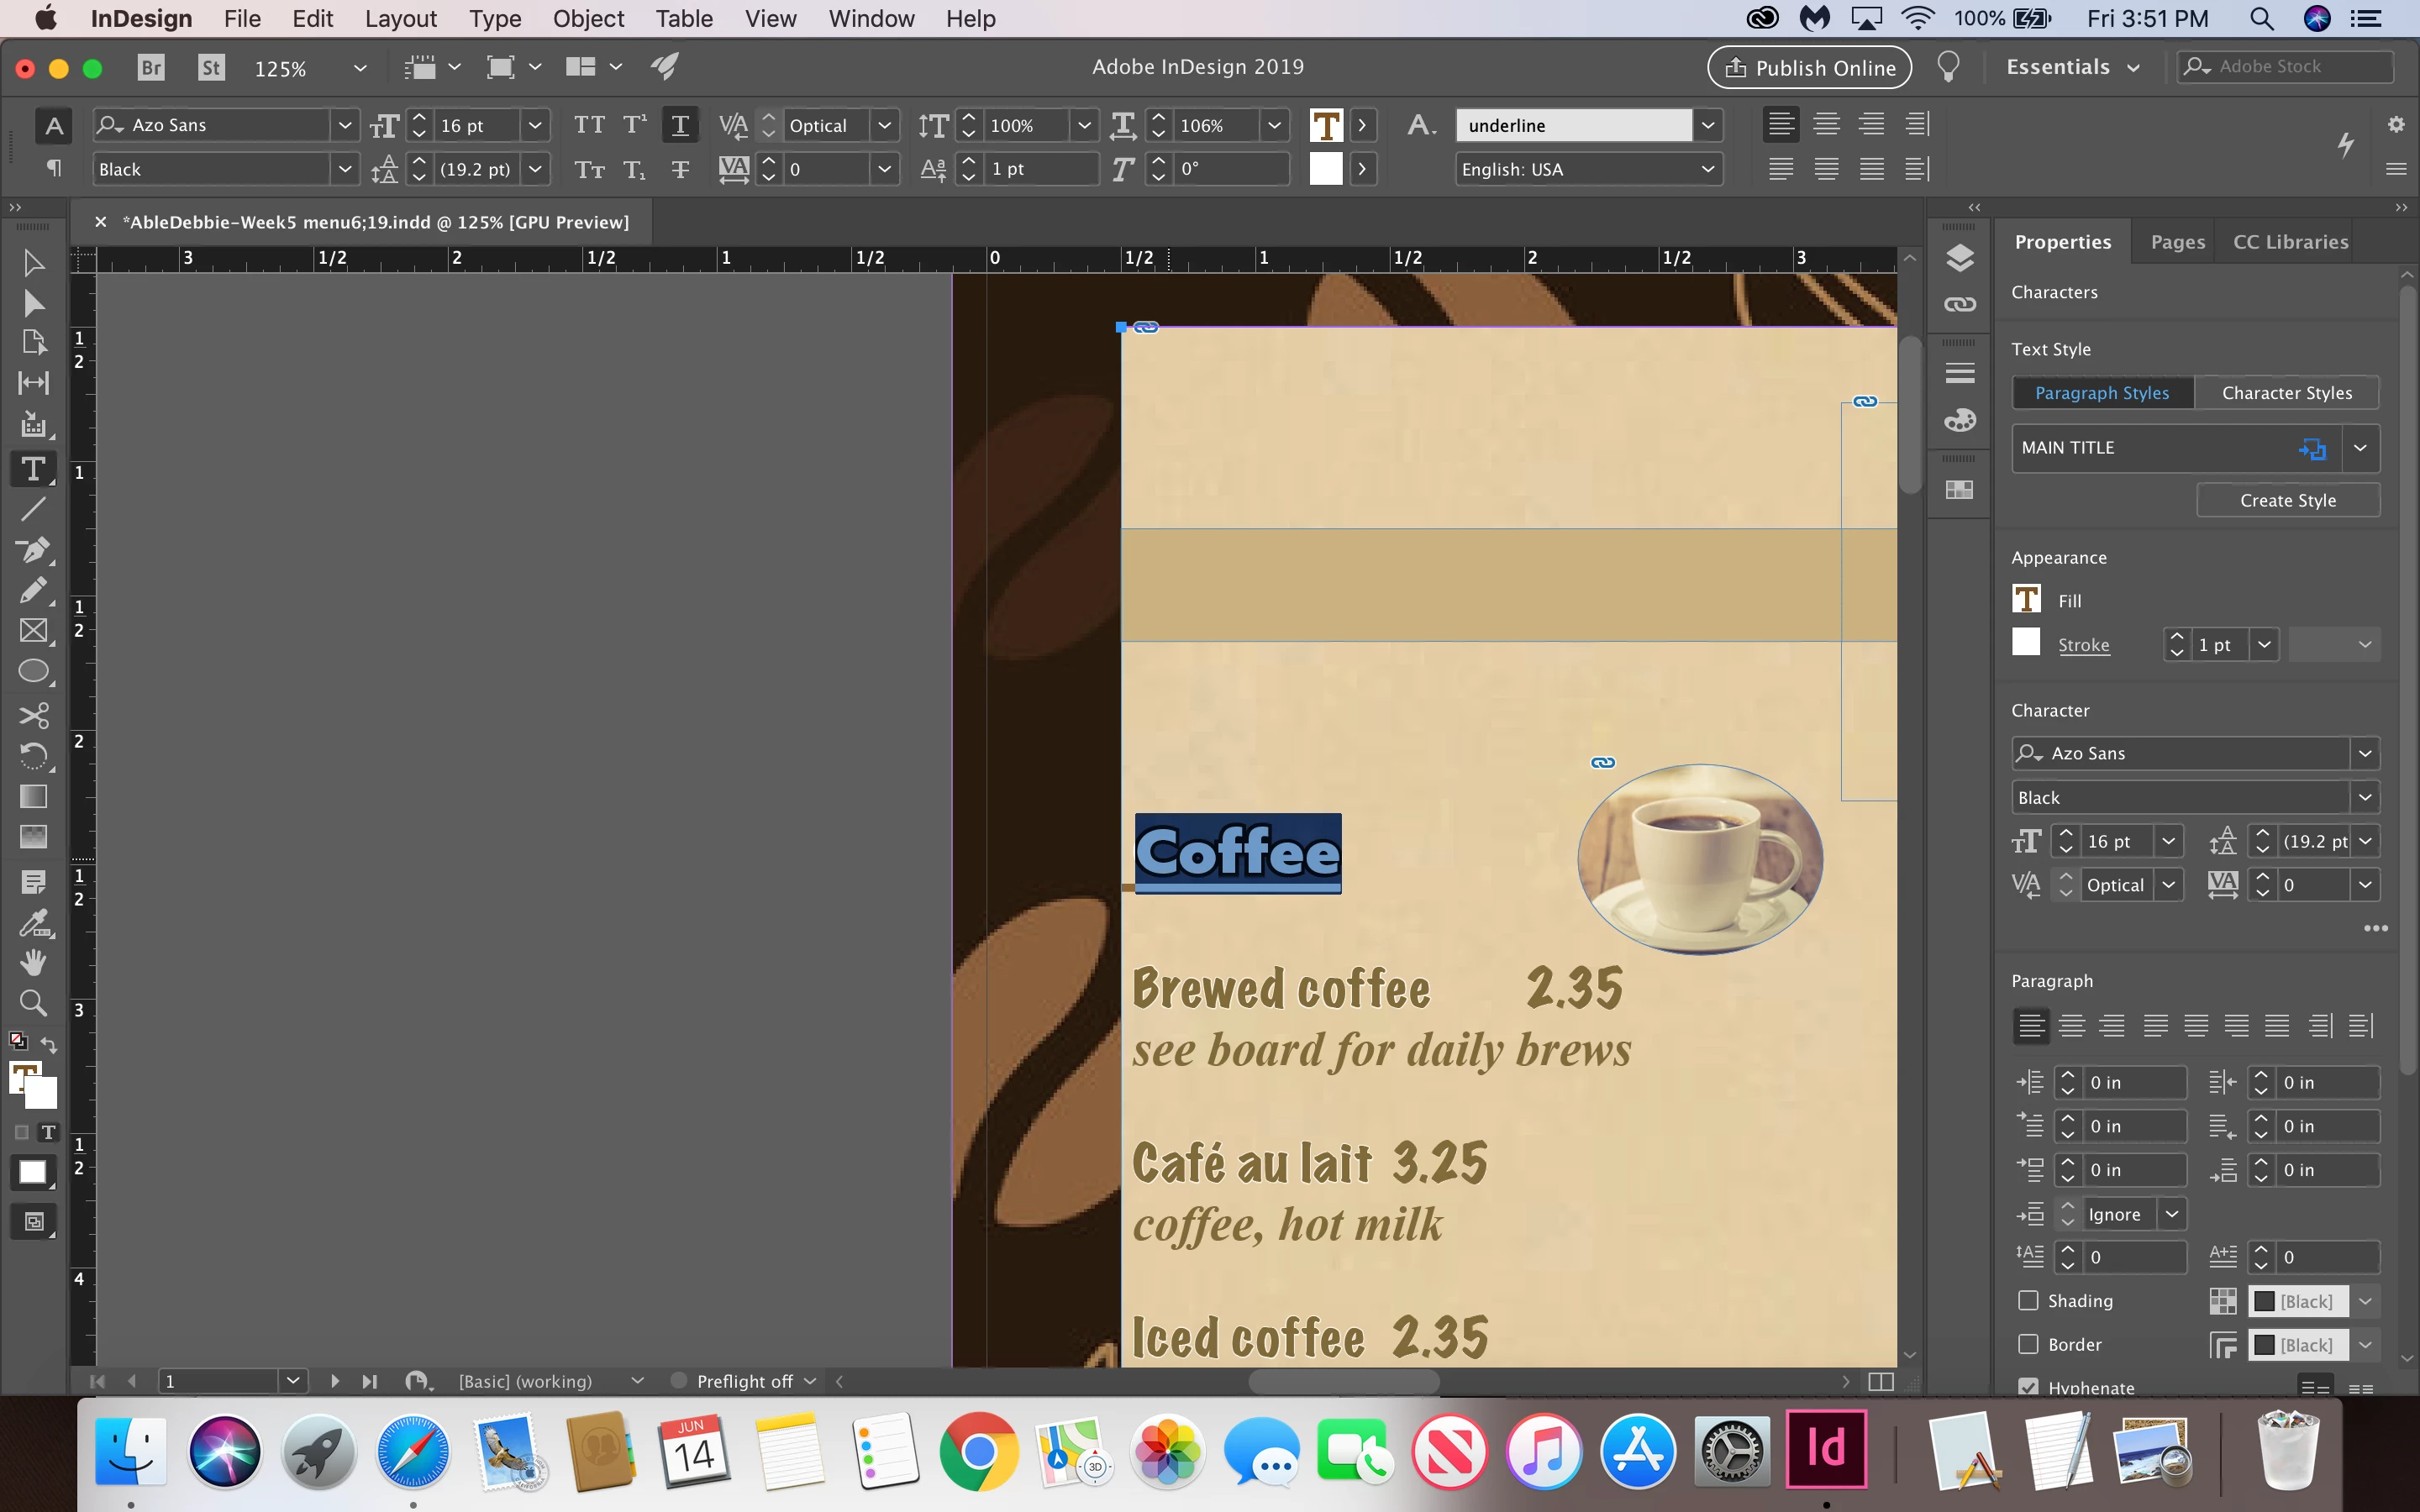Click the Publish Online button

pos(1809,67)
